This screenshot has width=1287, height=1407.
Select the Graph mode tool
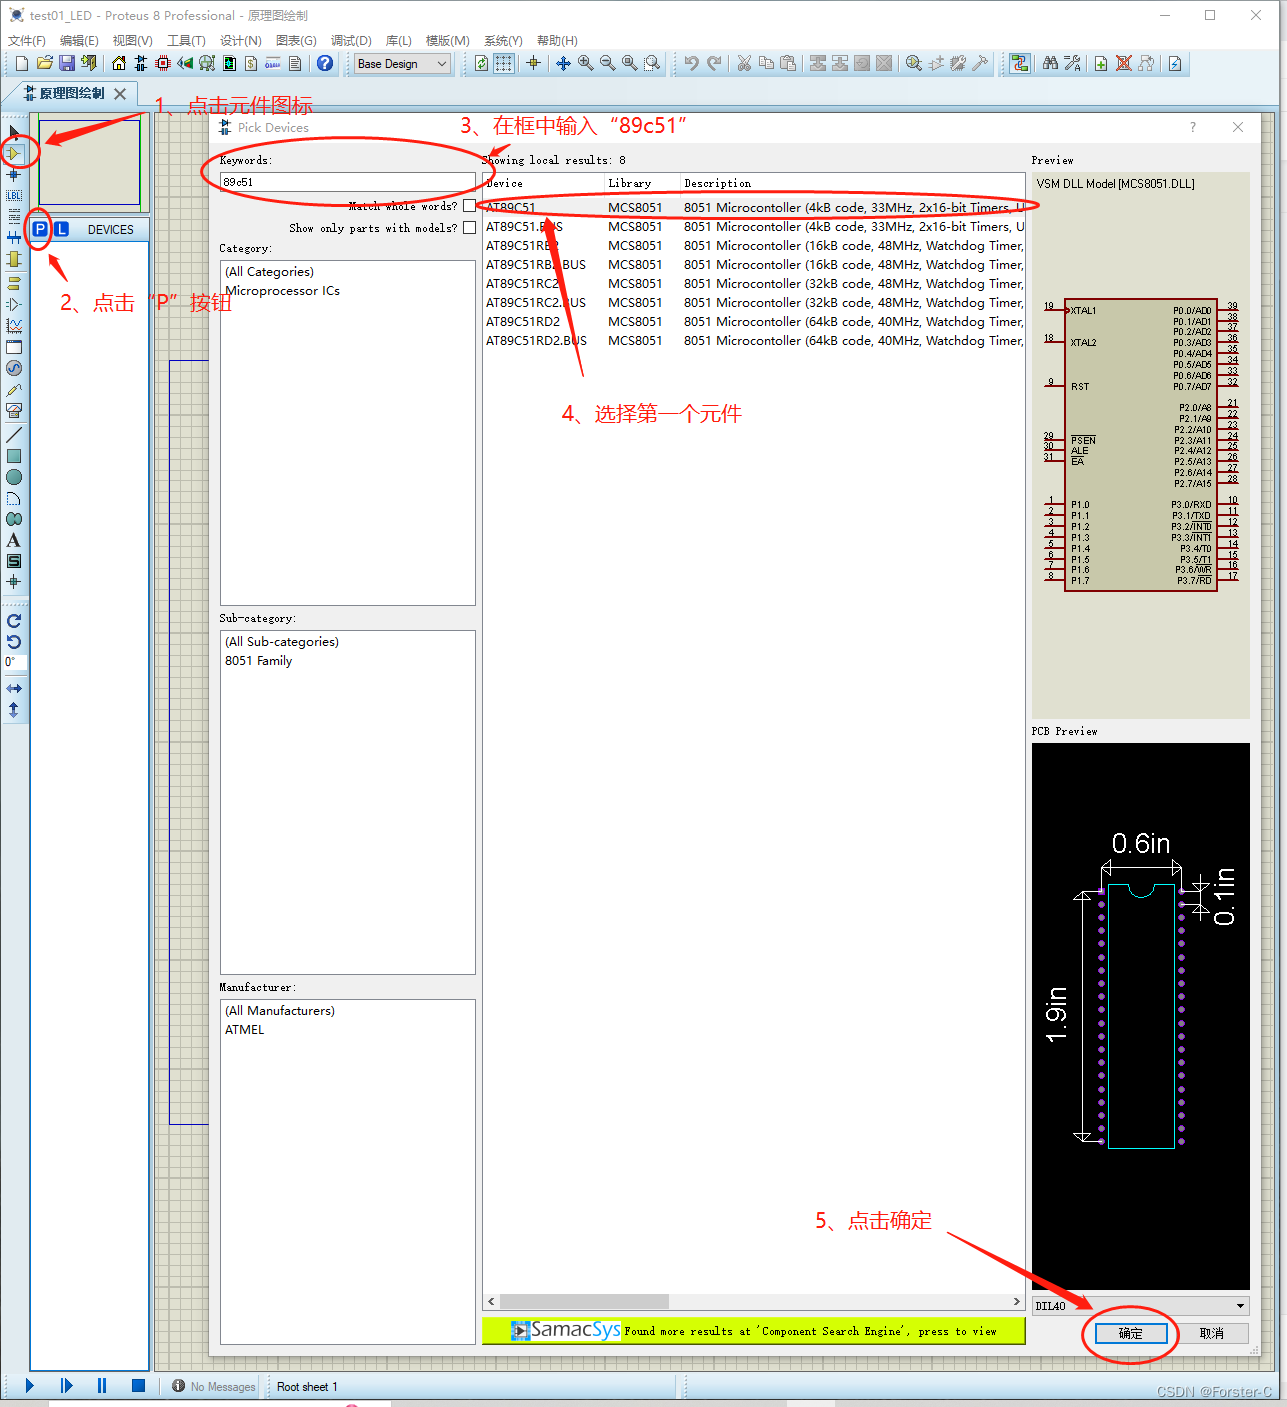(x=14, y=326)
